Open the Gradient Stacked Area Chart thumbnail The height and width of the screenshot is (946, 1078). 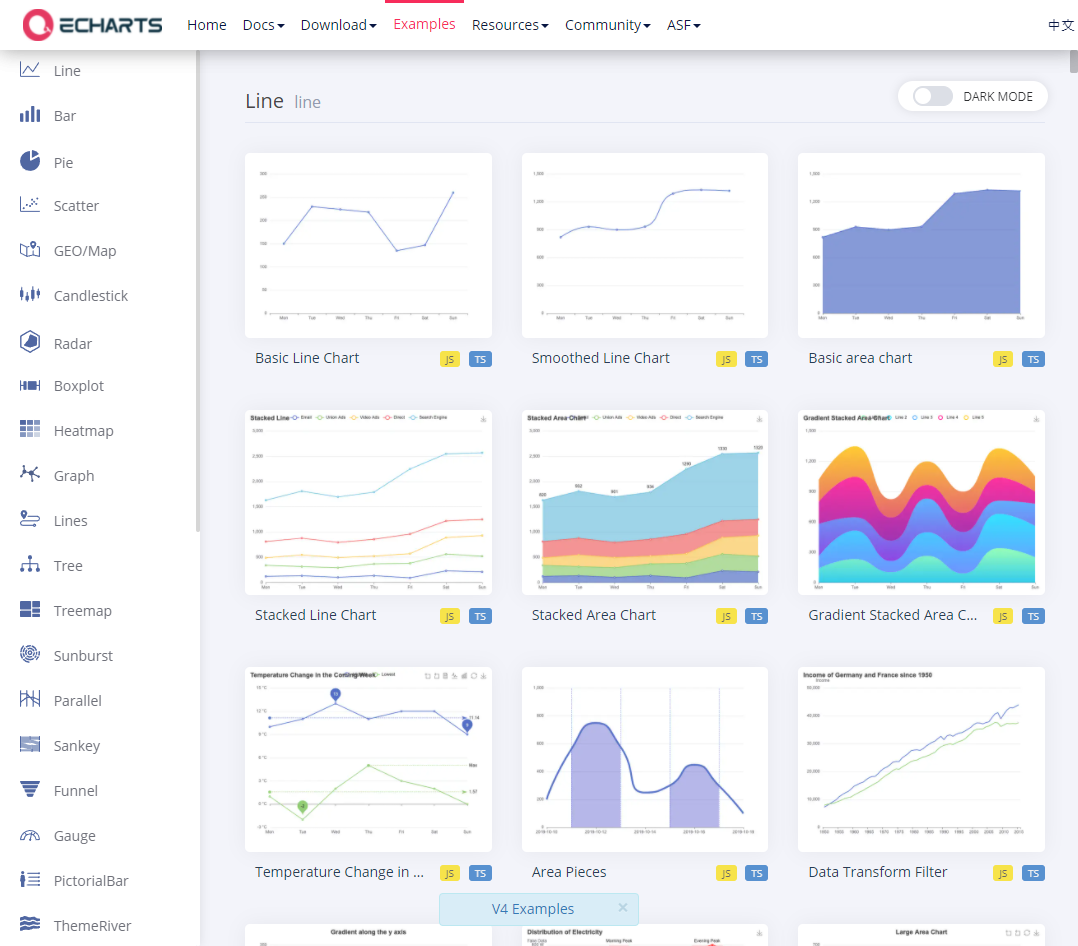(921, 502)
